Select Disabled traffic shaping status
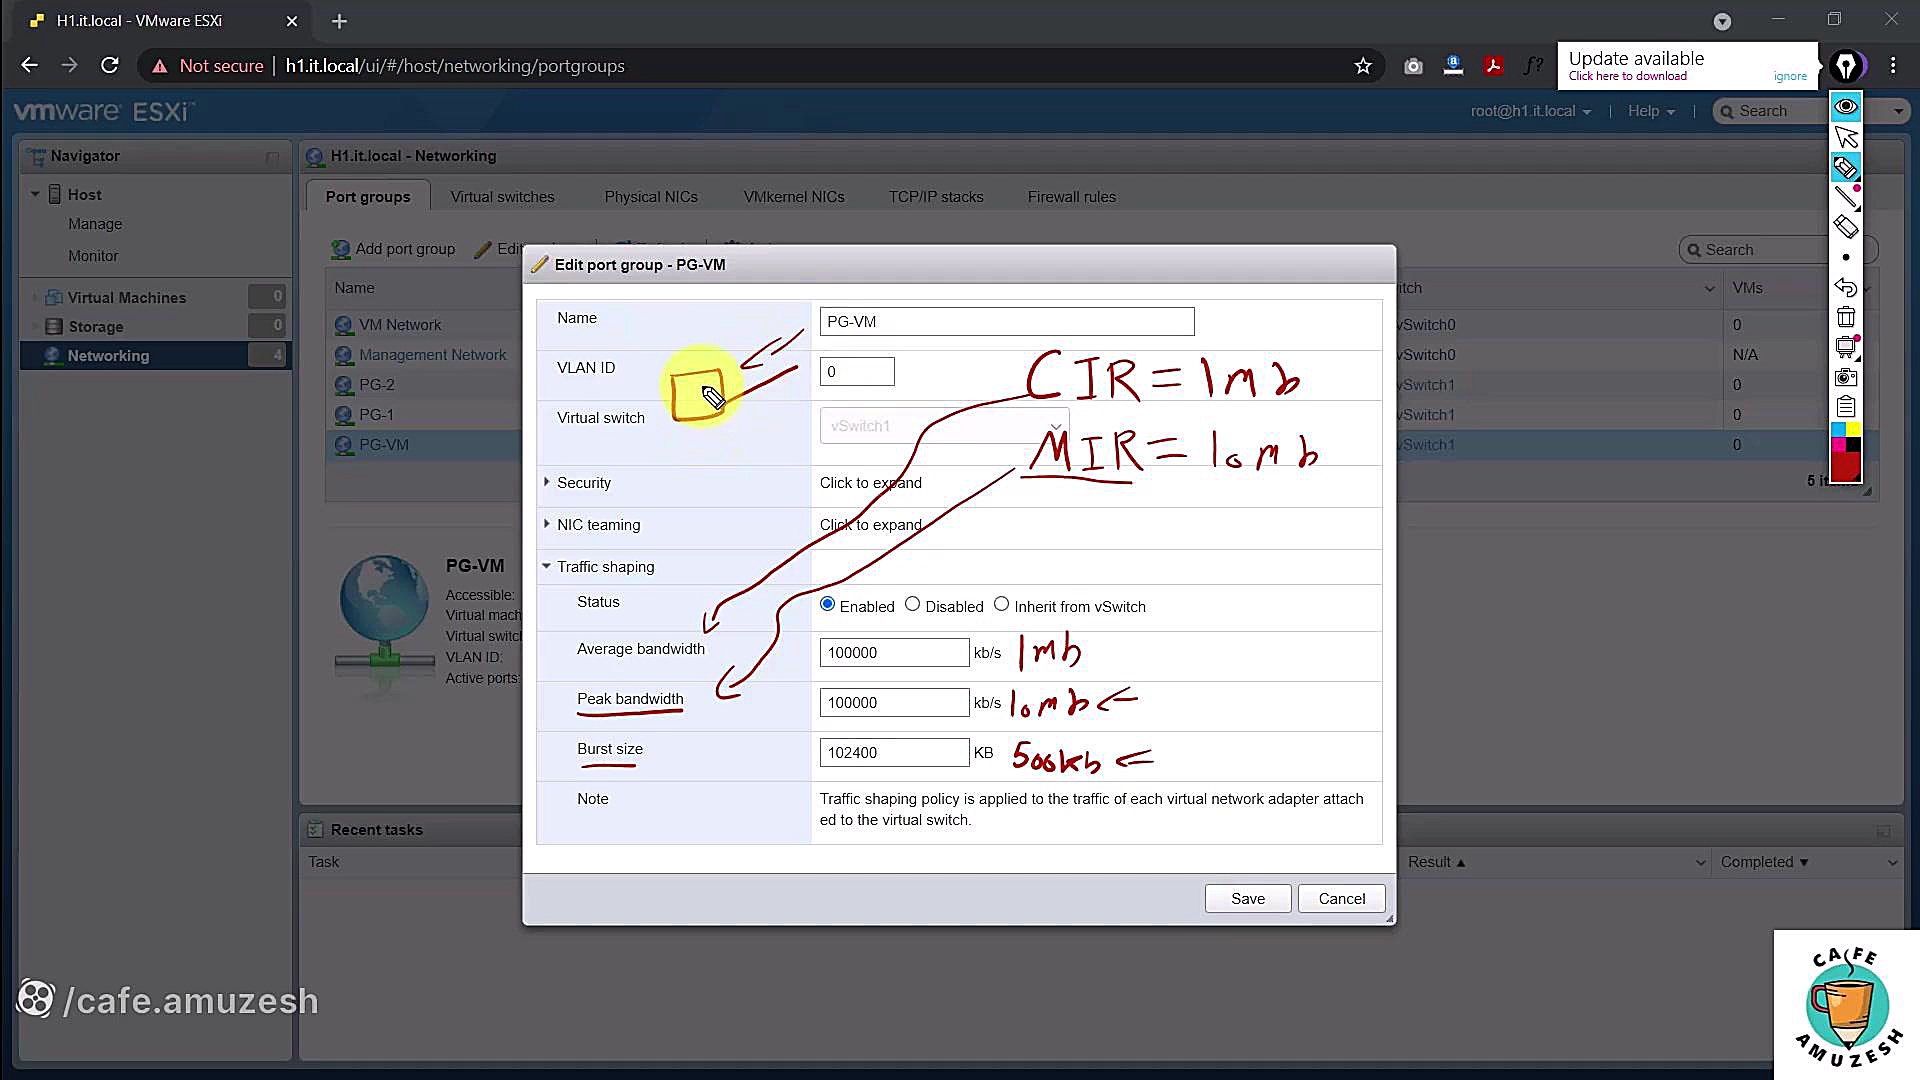 [x=912, y=605]
